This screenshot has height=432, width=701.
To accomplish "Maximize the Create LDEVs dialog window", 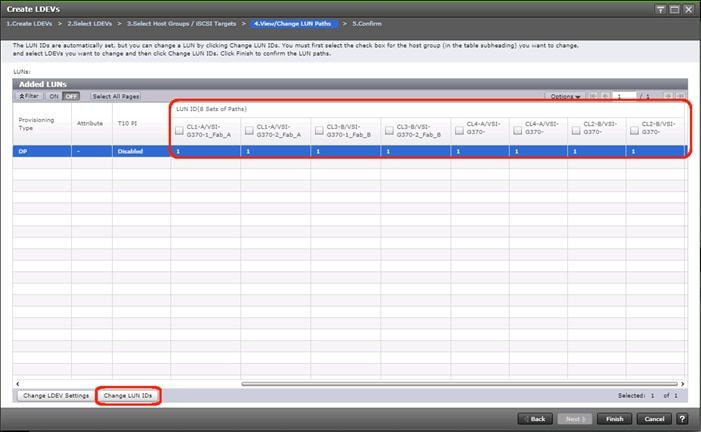I will pos(675,9).
